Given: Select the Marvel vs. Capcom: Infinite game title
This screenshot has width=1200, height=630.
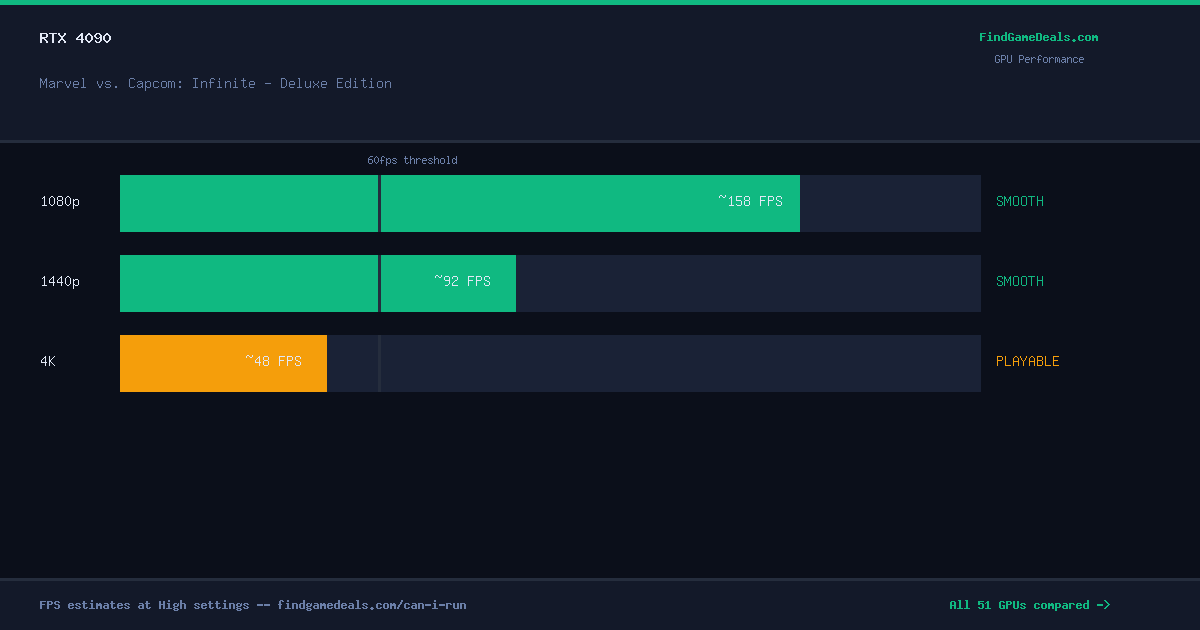Looking at the screenshot, I should click(215, 83).
